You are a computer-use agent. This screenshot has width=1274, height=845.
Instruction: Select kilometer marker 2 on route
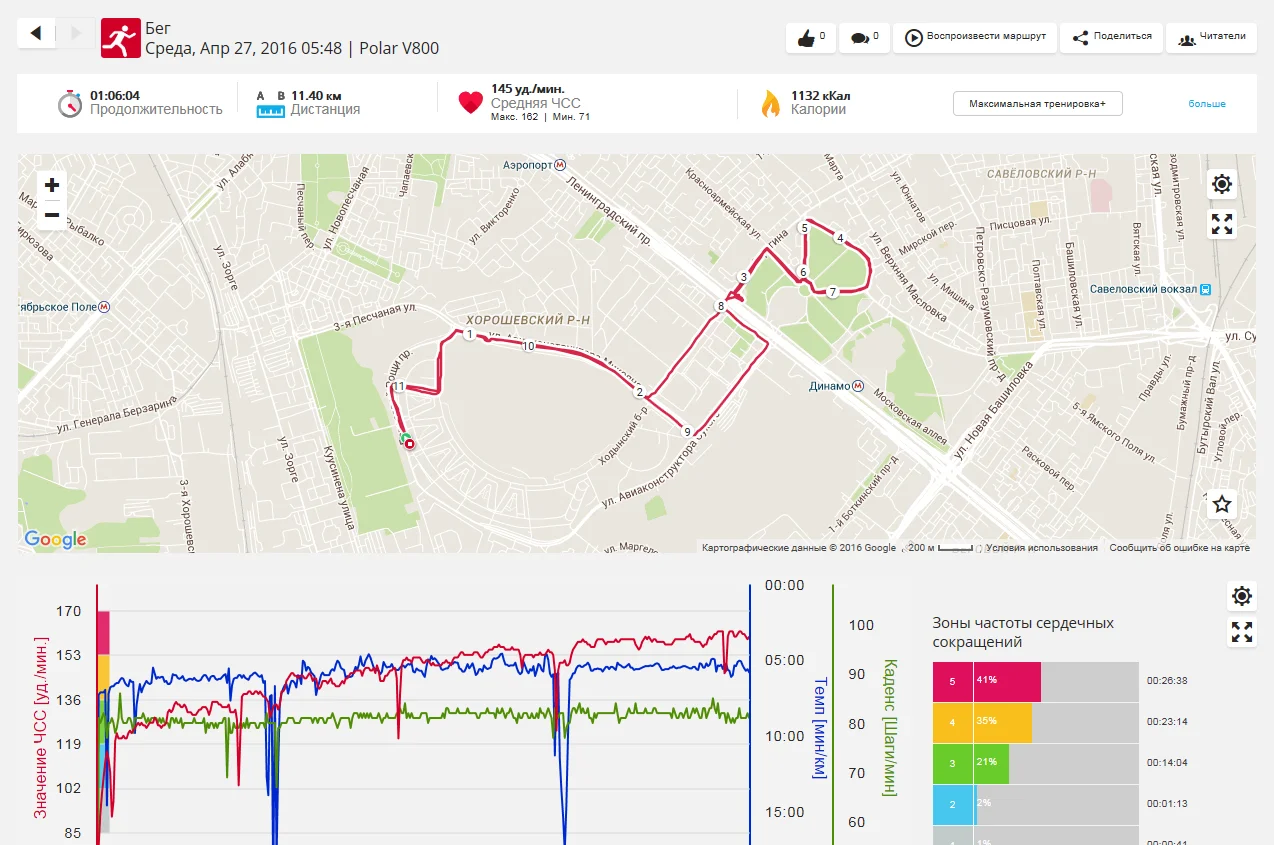(x=639, y=393)
